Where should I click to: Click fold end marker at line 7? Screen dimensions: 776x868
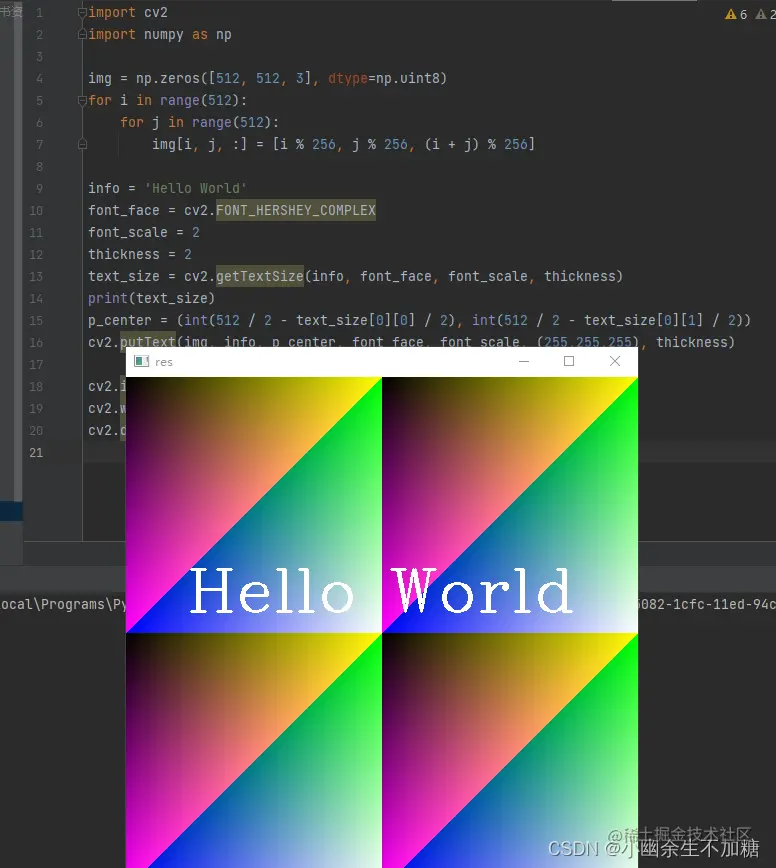click(82, 144)
